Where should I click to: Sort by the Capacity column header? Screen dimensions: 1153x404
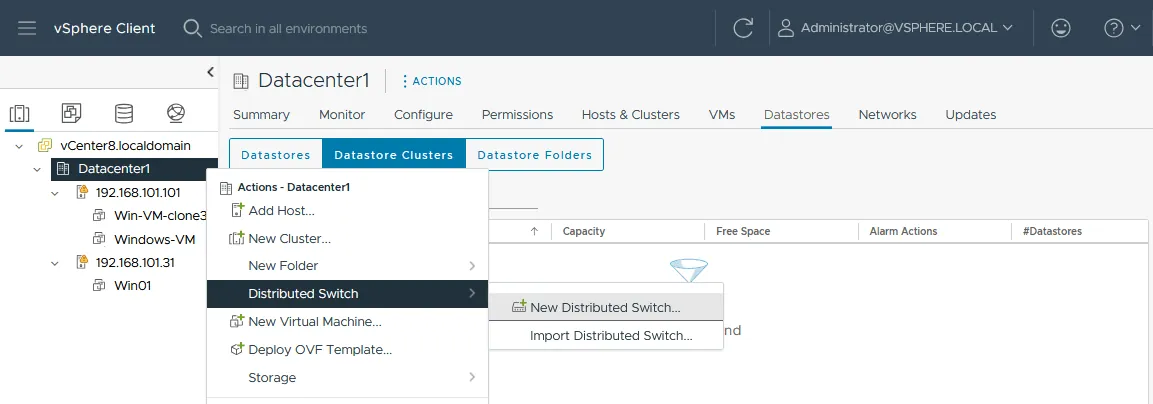584,231
